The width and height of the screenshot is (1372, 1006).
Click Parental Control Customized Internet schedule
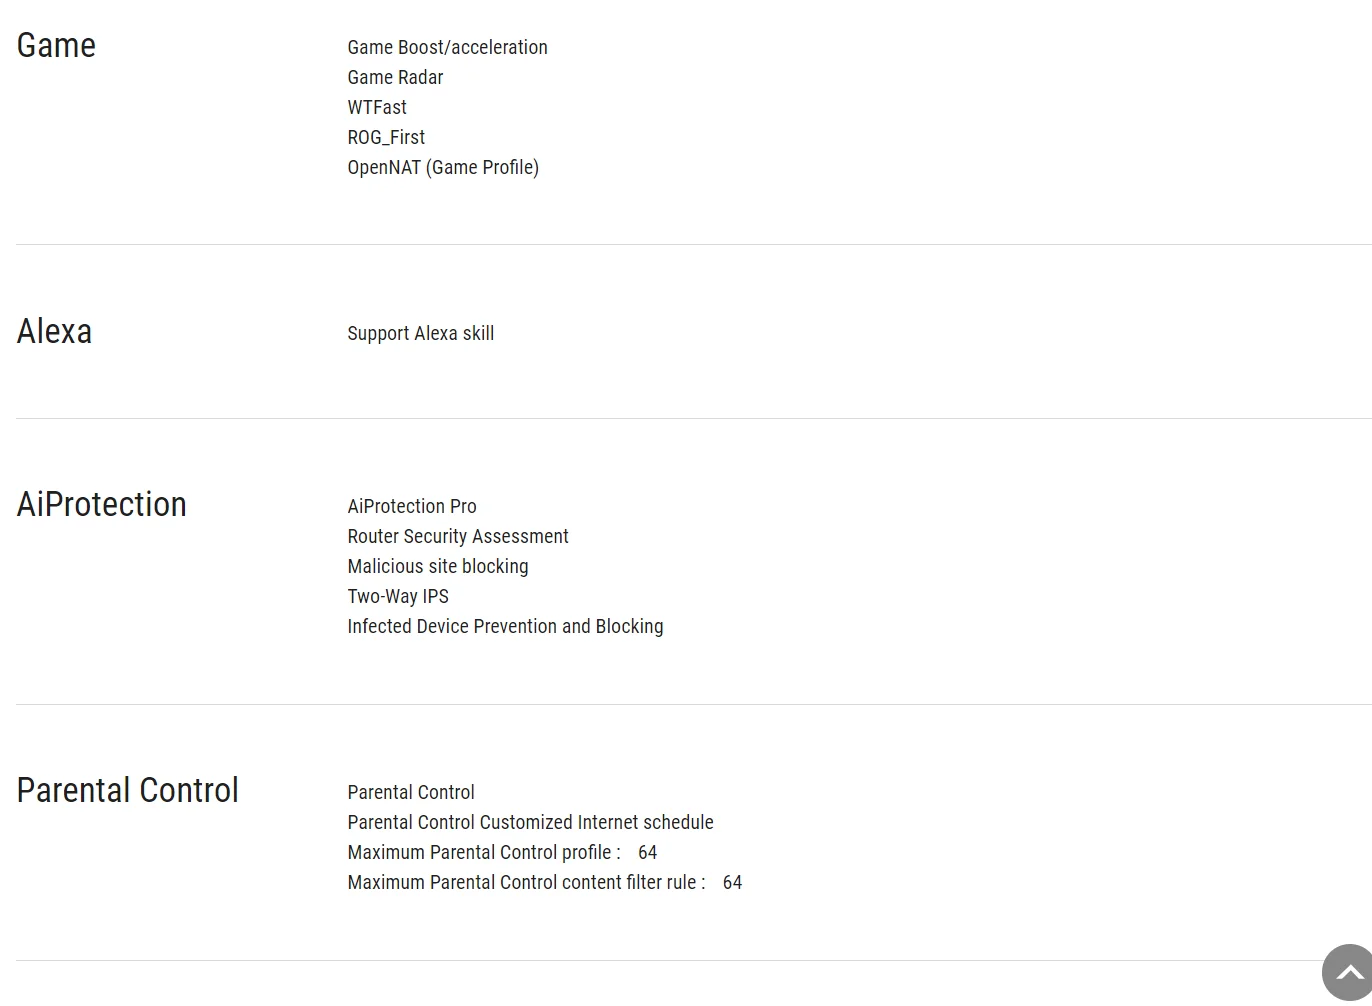coord(530,822)
